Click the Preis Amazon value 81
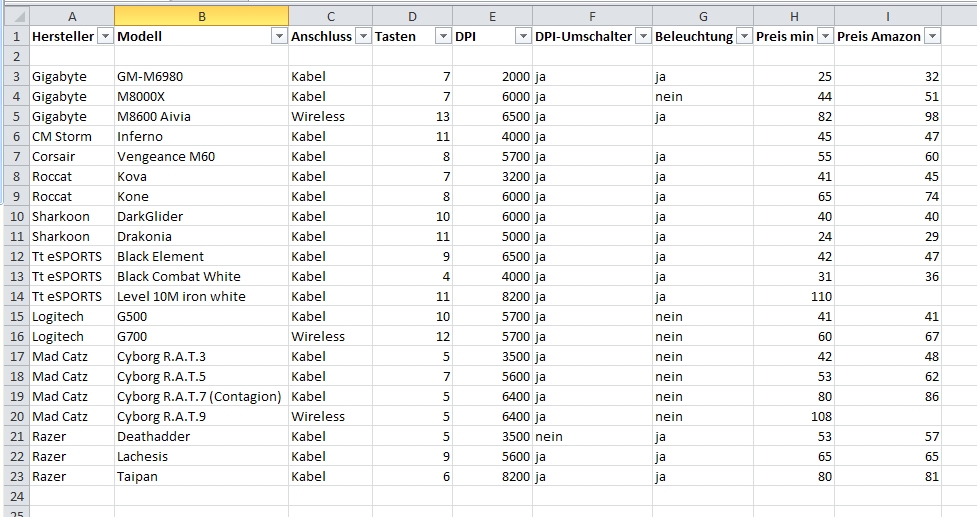This screenshot has height=517, width=977. [x=888, y=477]
